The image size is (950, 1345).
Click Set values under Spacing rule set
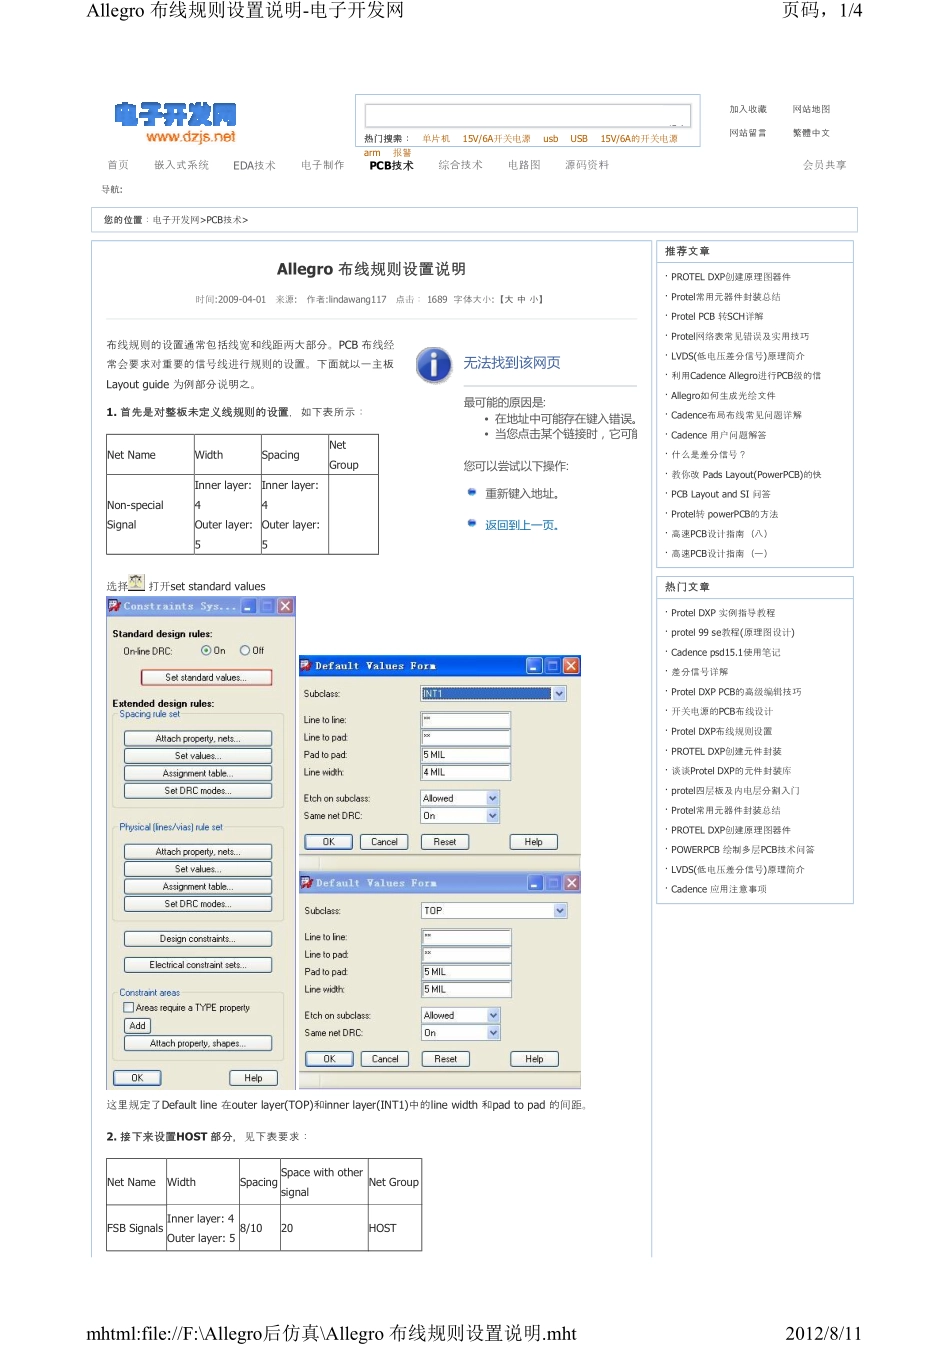click(x=198, y=756)
